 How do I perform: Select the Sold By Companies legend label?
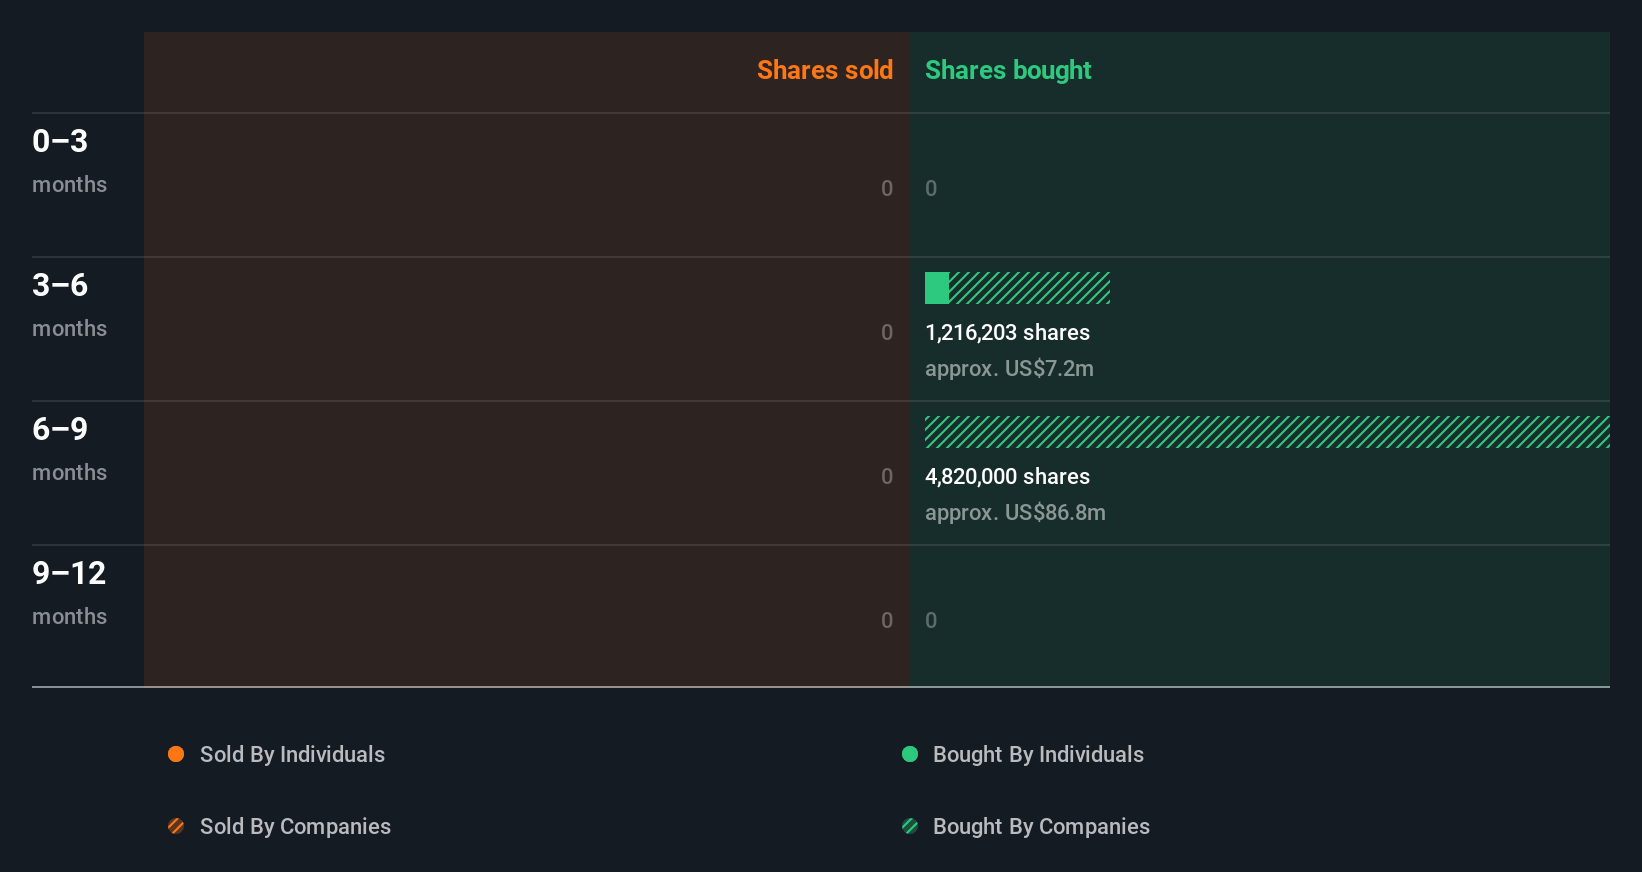295,826
